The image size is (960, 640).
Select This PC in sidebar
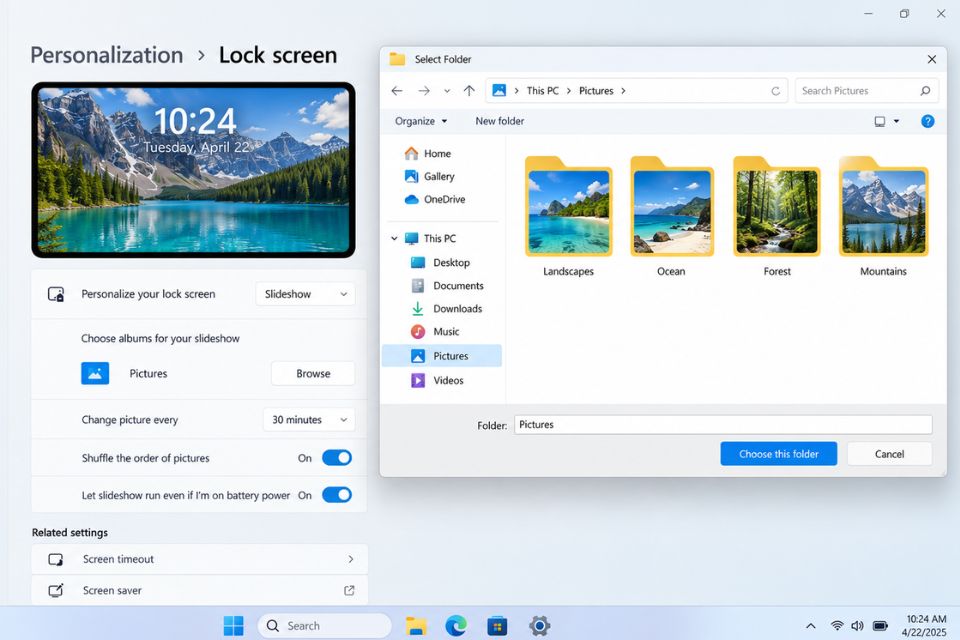430,238
